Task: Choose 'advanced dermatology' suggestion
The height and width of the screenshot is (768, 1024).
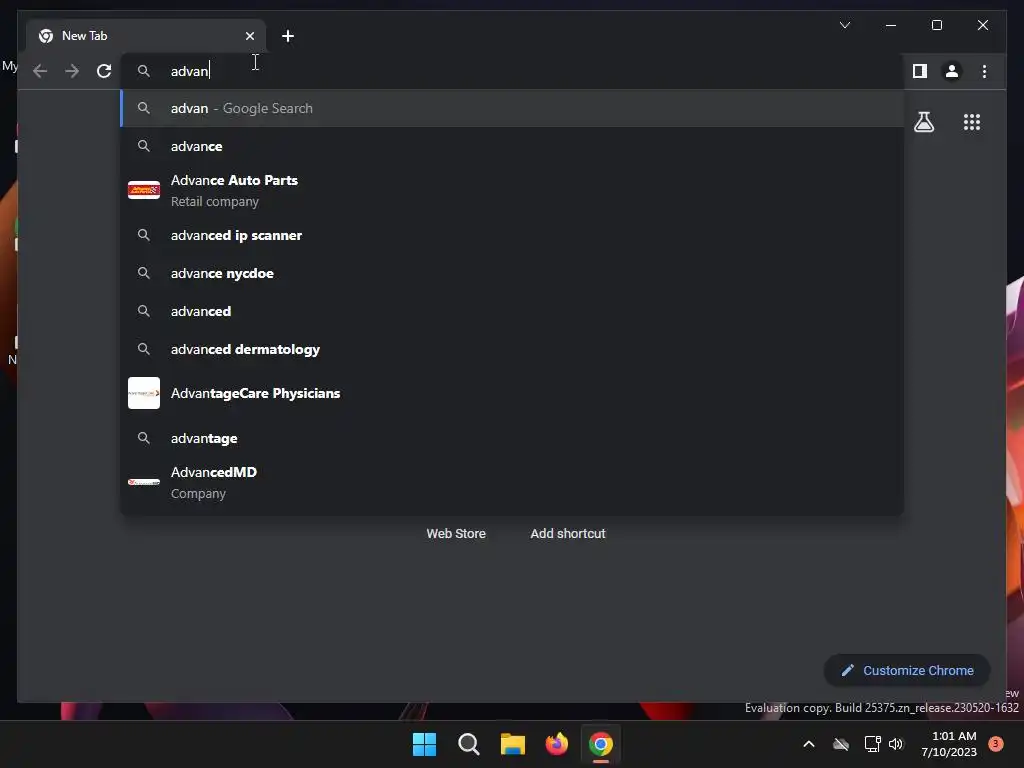Action: coord(513,349)
